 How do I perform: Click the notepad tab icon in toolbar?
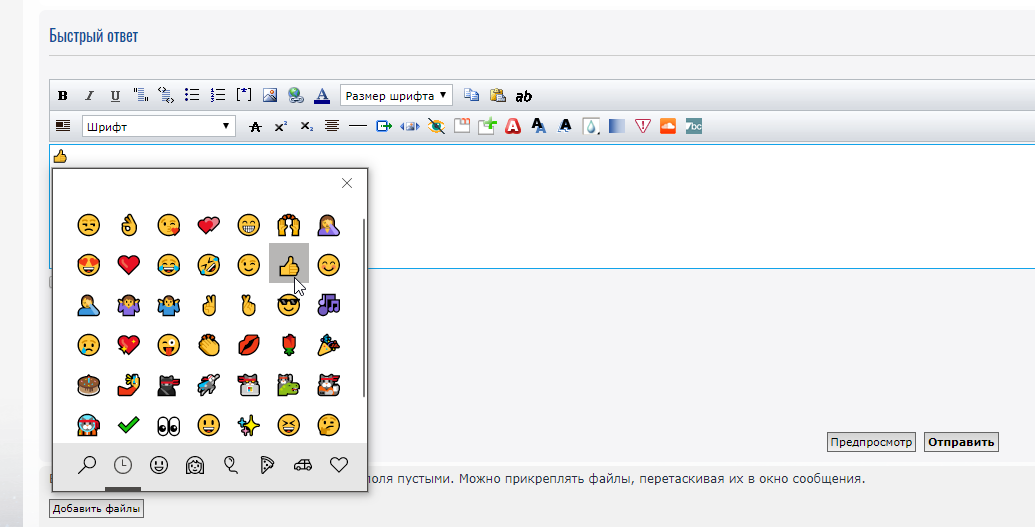pos(462,125)
